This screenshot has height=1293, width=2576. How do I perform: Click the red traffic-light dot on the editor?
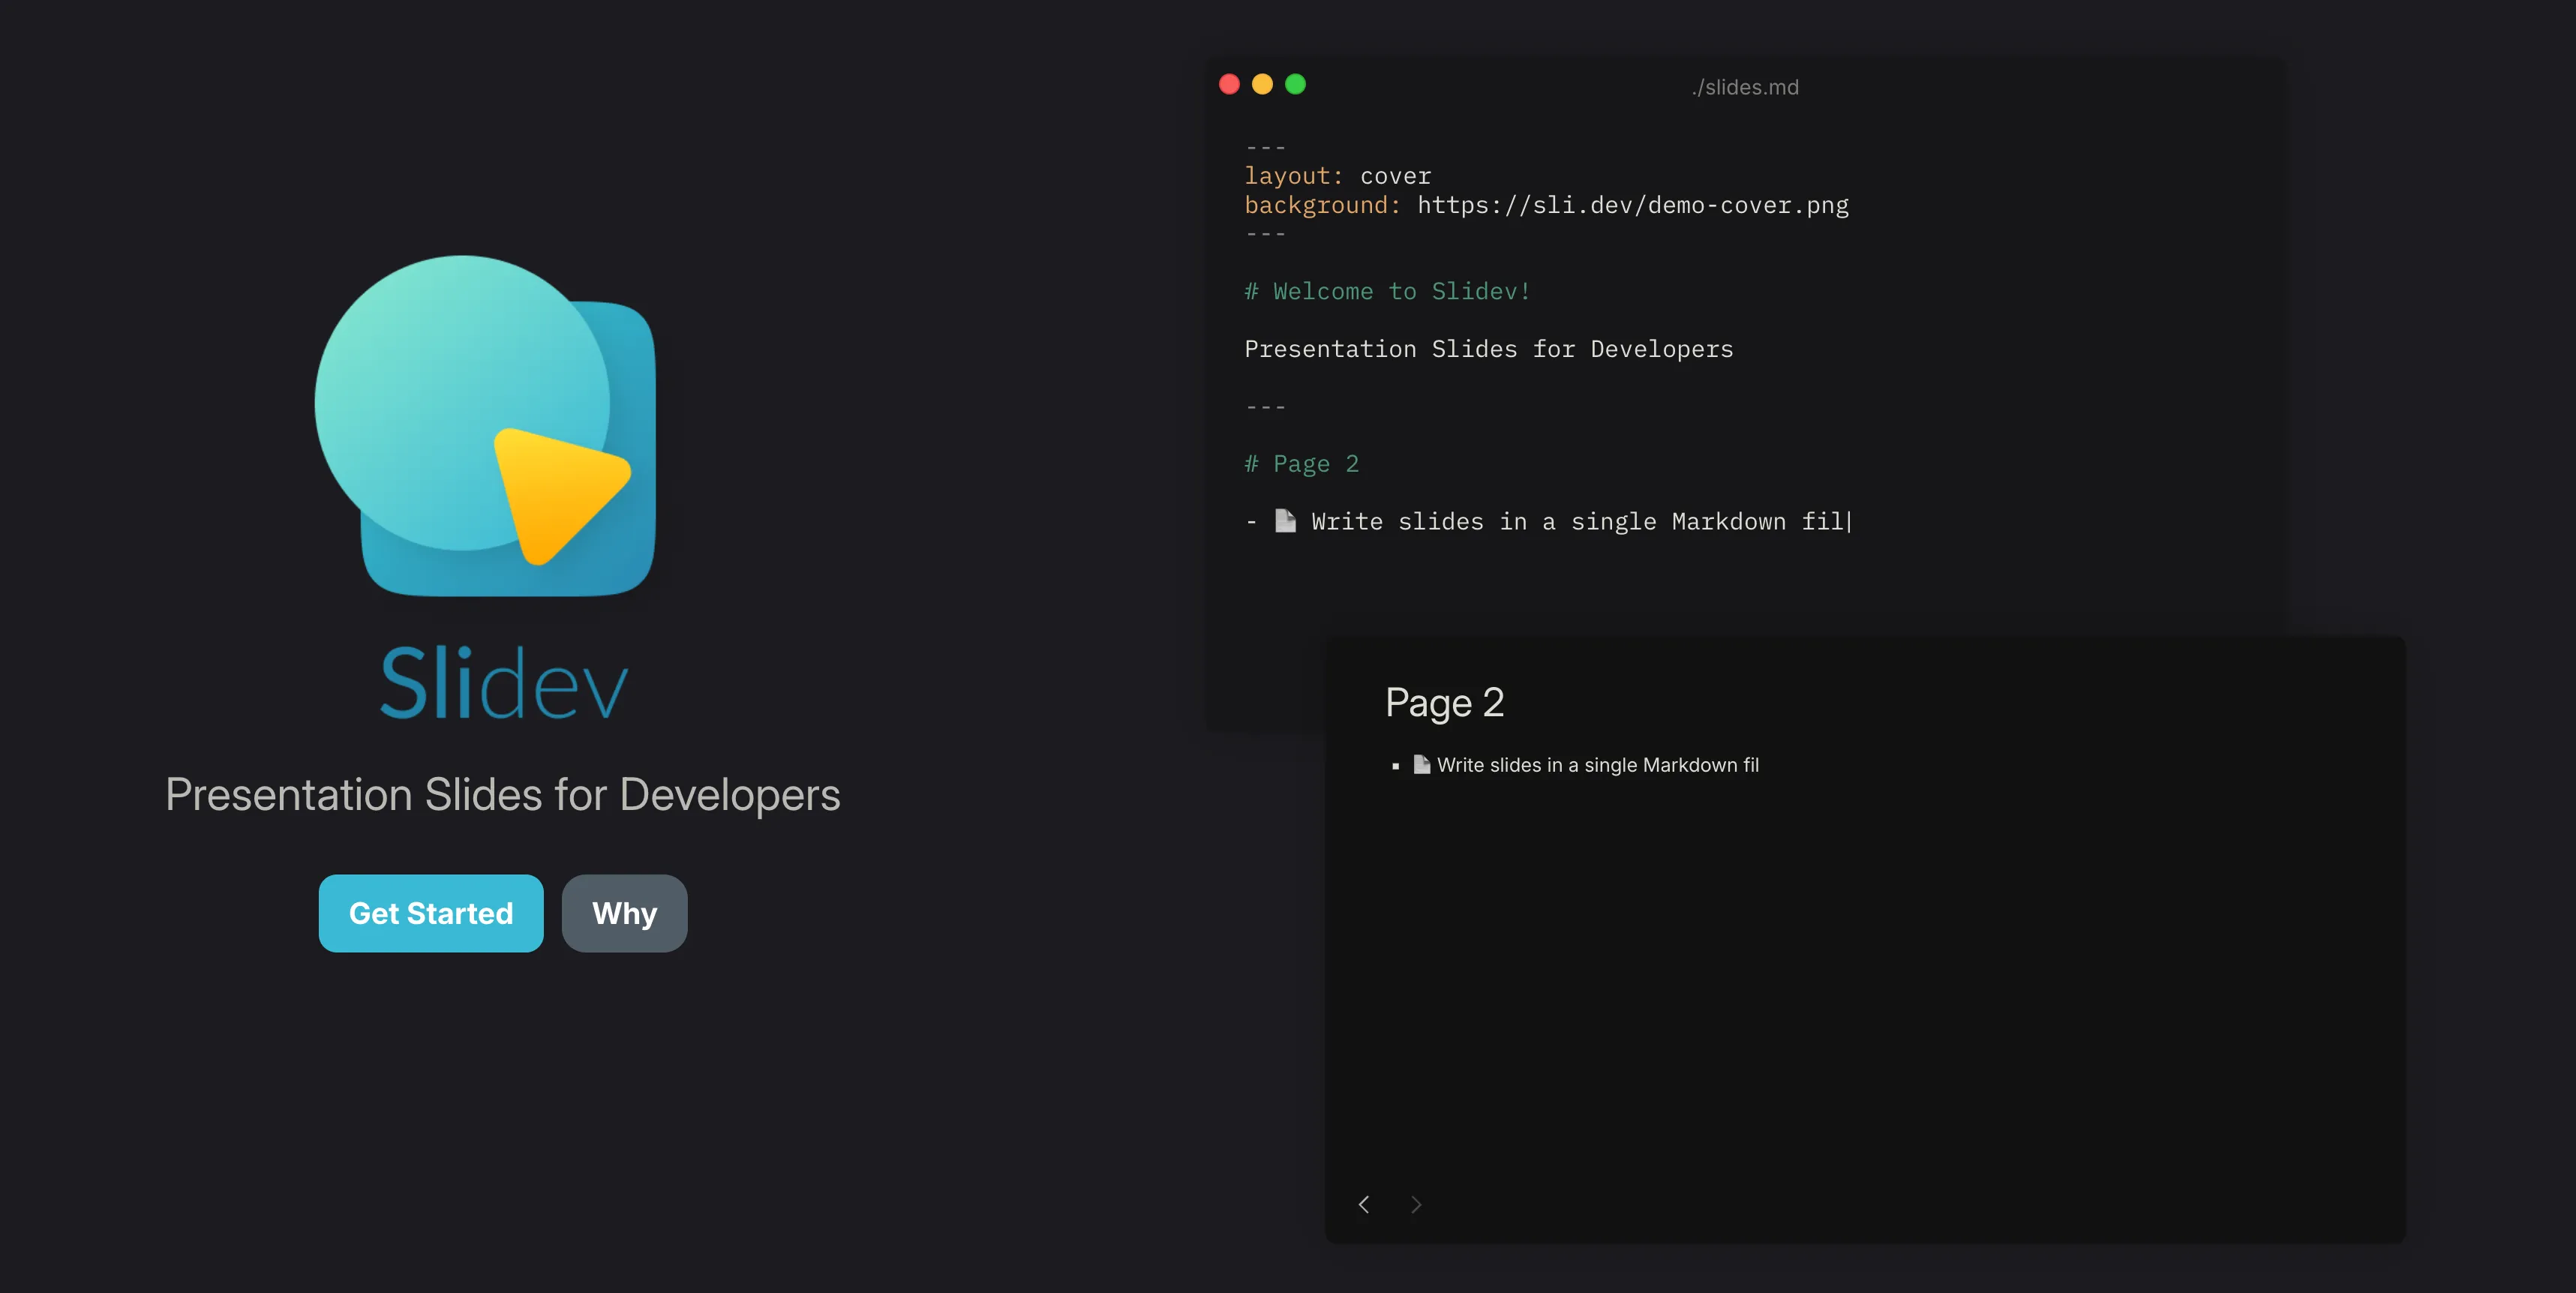pyautogui.click(x=1229, y=85)
